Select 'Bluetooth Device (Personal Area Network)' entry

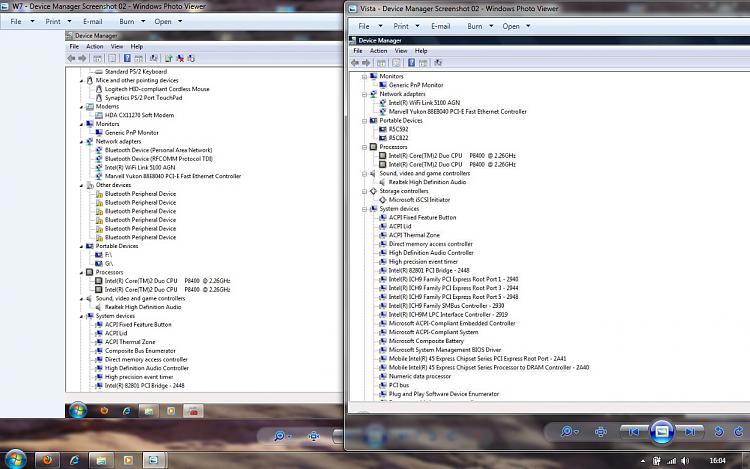[x=158, y=150]
